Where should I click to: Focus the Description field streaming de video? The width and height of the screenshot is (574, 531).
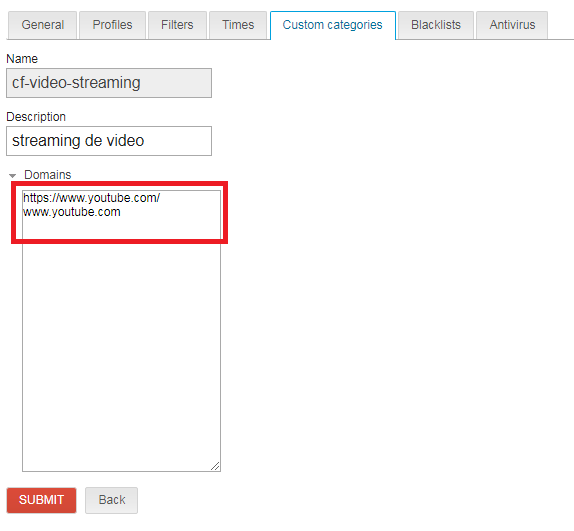(x=109, y=141)
